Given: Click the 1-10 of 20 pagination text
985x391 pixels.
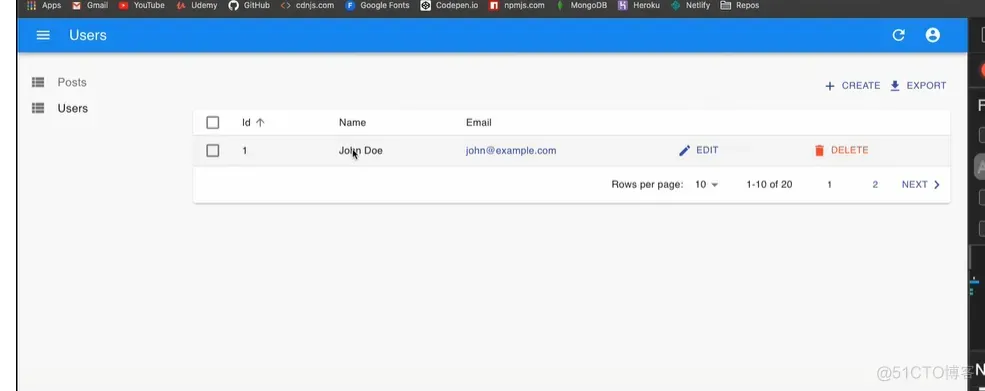Looking at the screenshot, I should pyautogui.click(x=769, y=184).
